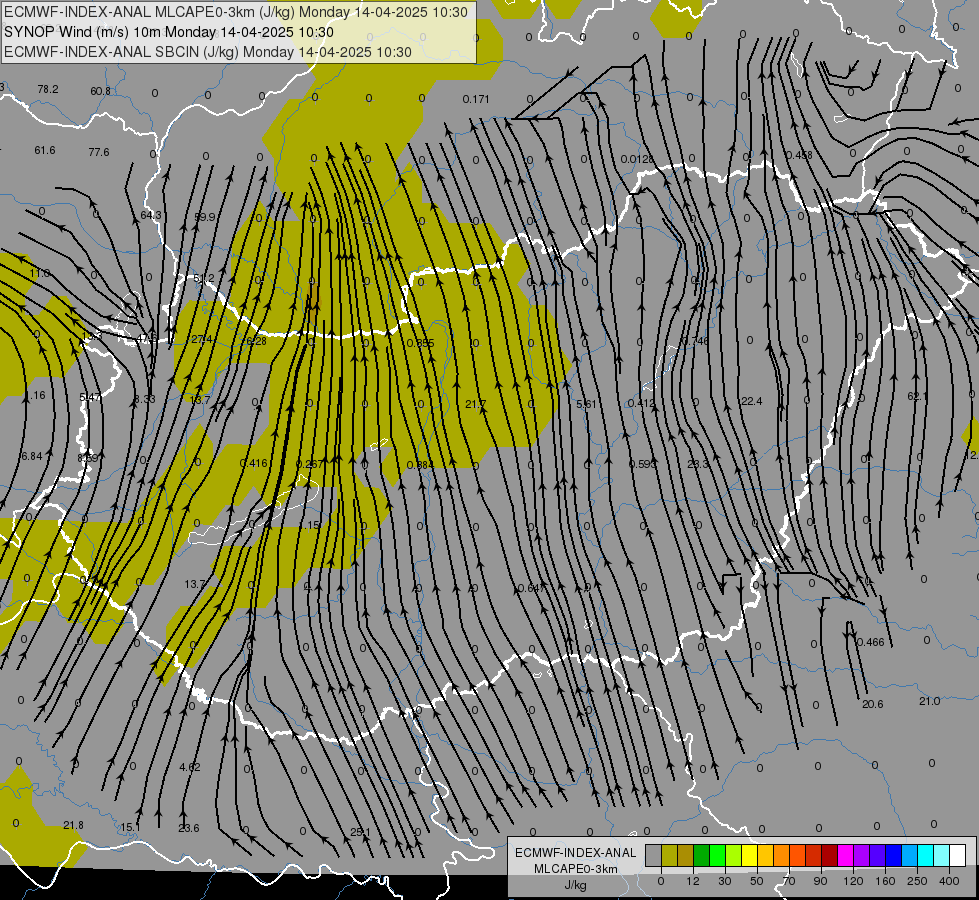Click the legend scale value 90

(x=820, y=881)
